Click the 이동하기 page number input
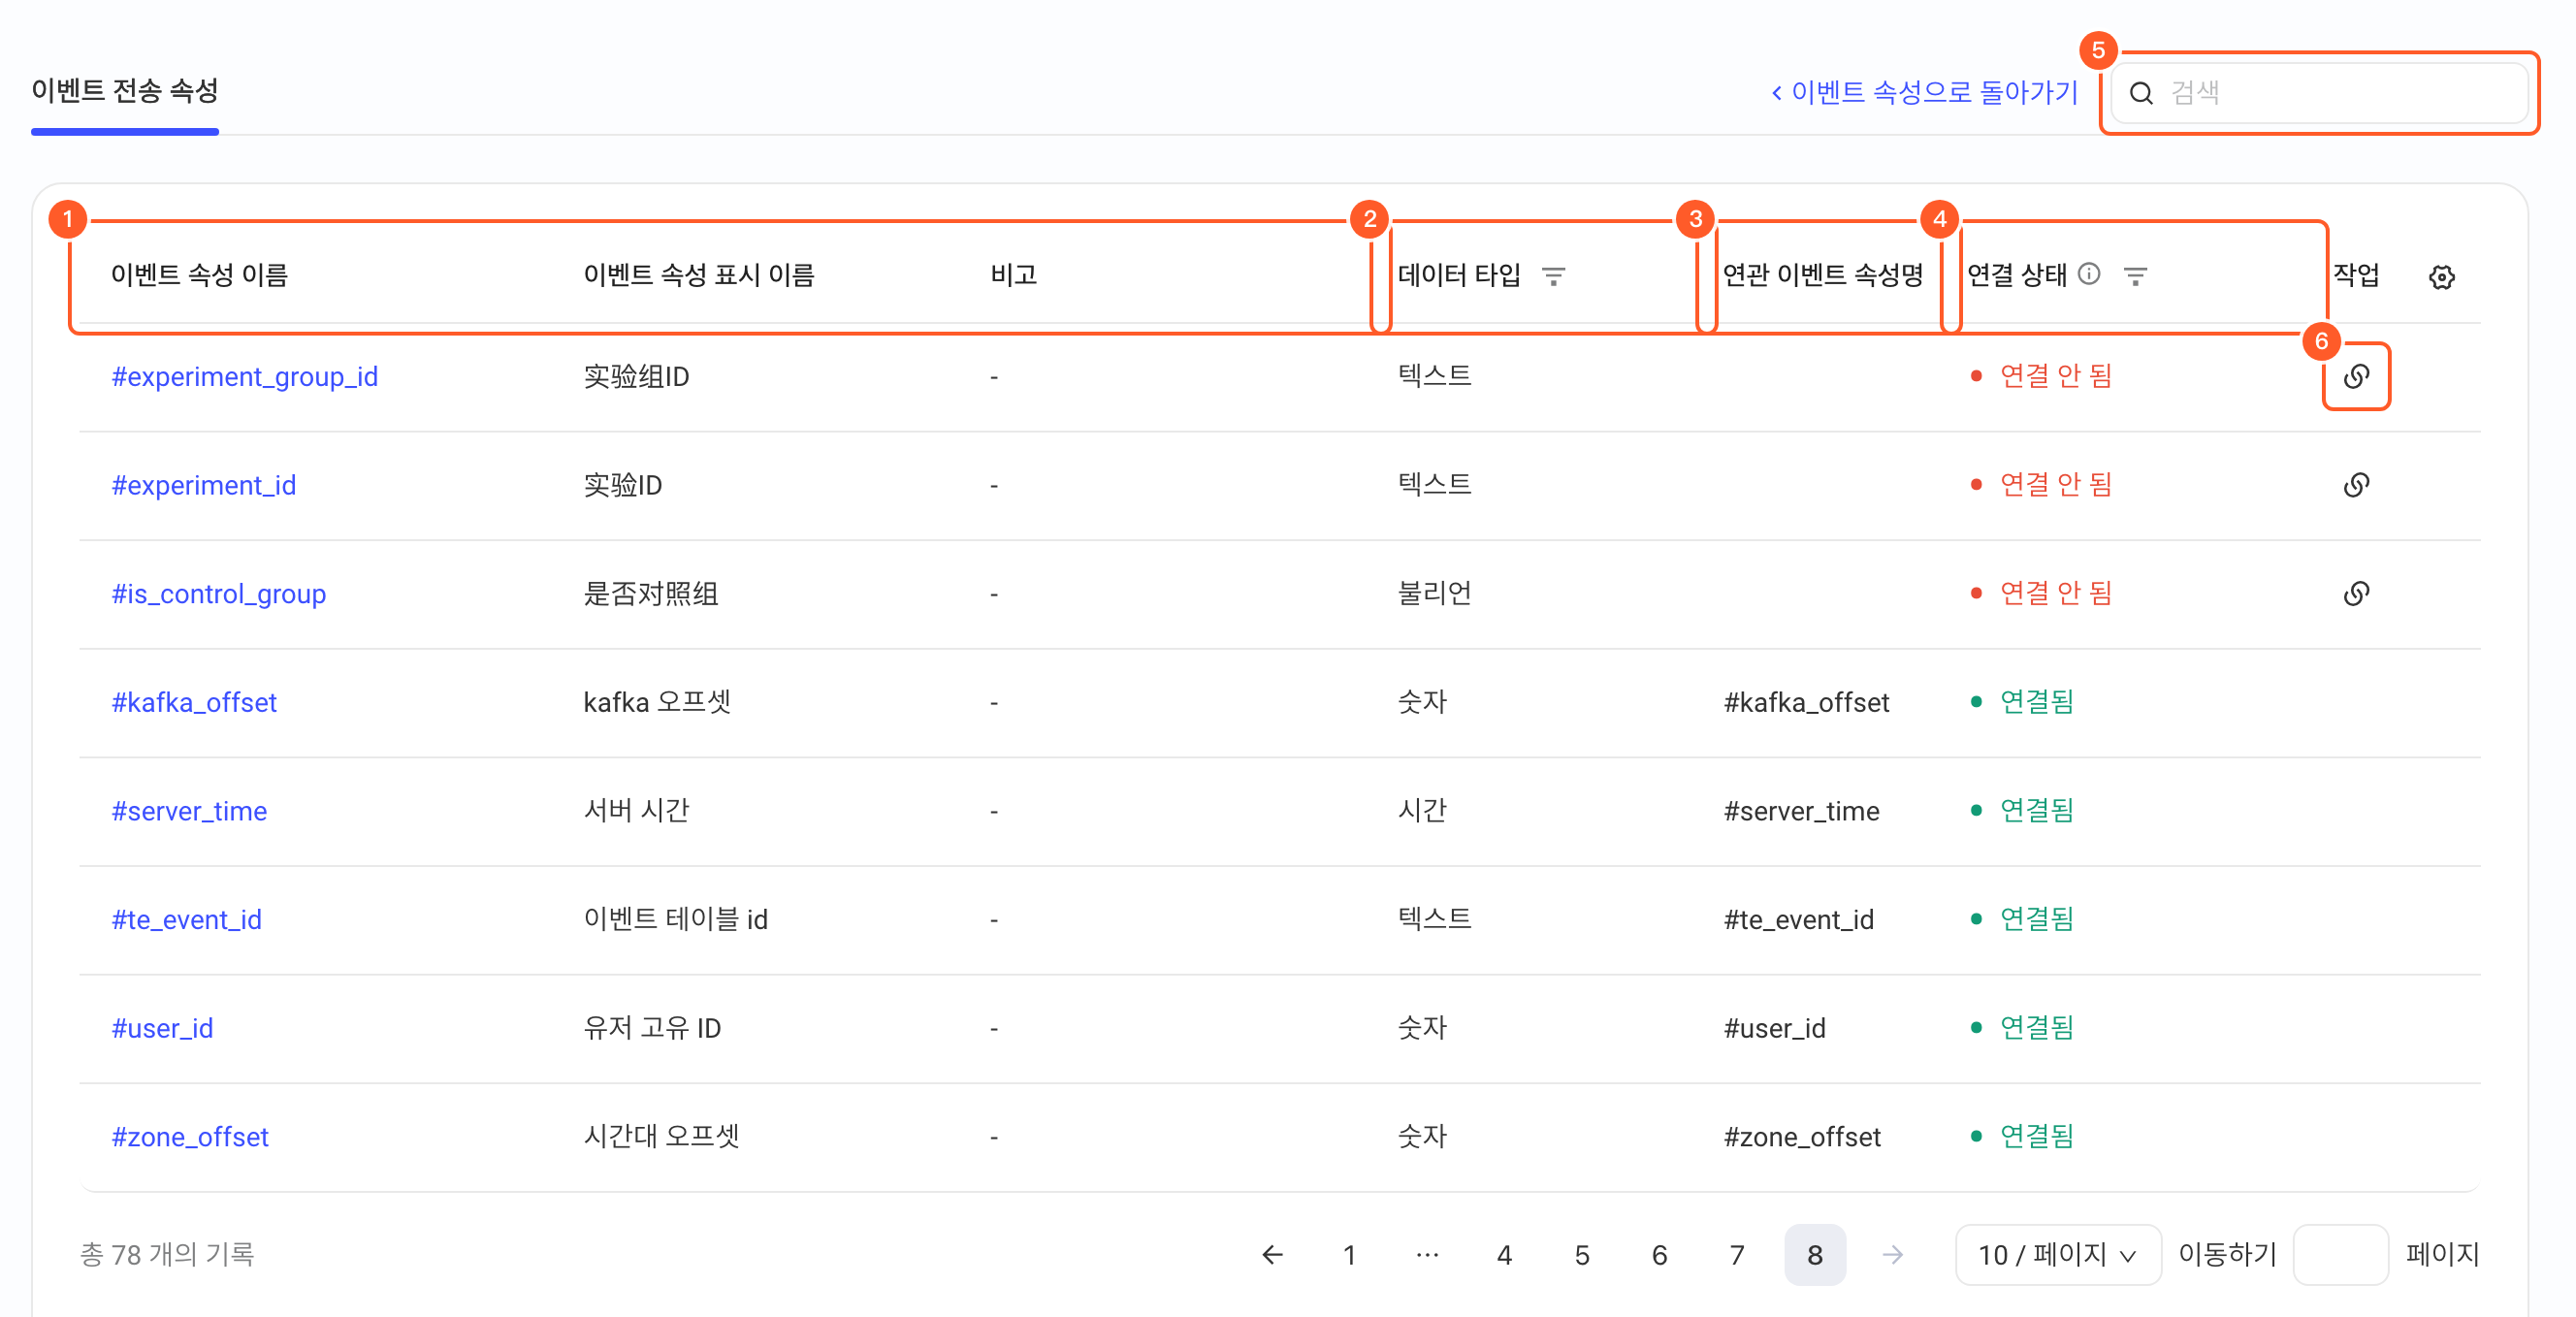The height and width of the screenshot is (1317, 2576). click(2340, 1254)
